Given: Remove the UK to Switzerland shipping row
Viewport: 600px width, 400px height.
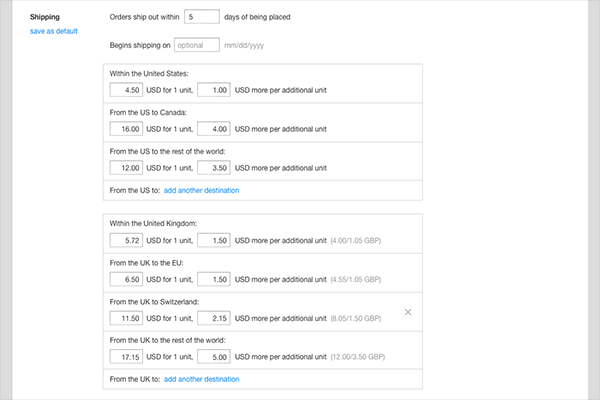Looking at the screenshot, I should [407, 312].
